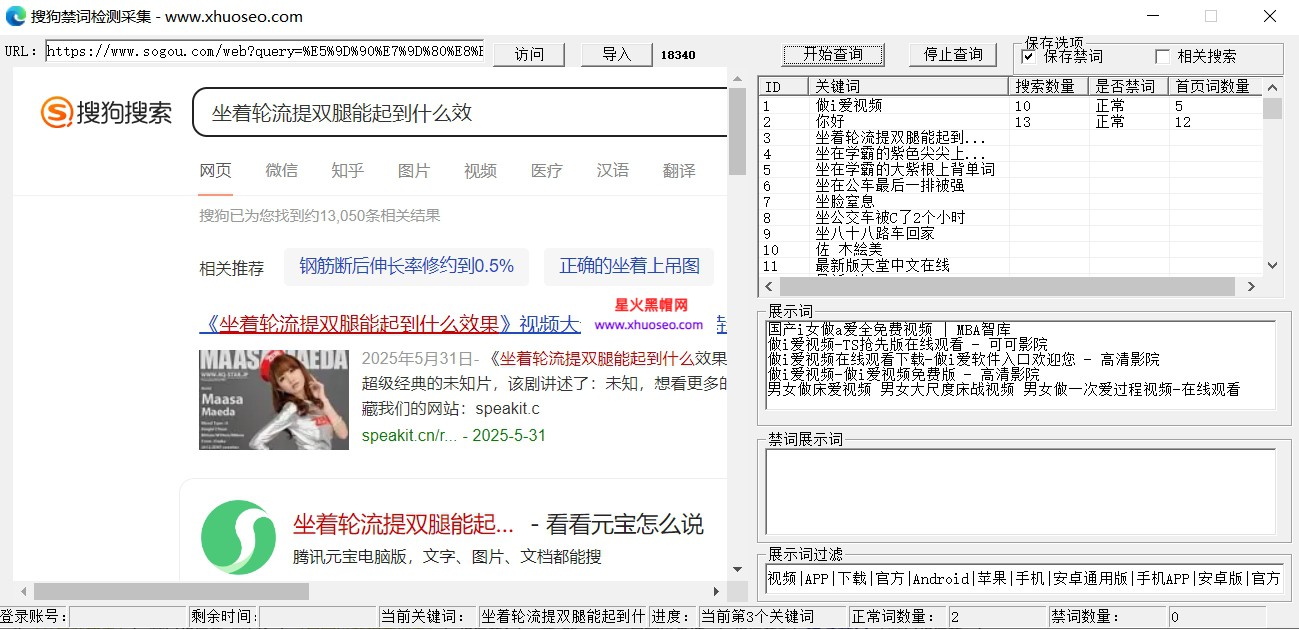Click recommendation 正确的坐着上吊图
This screenshot has height=629, width=1299.
click(x=629, y=266)
